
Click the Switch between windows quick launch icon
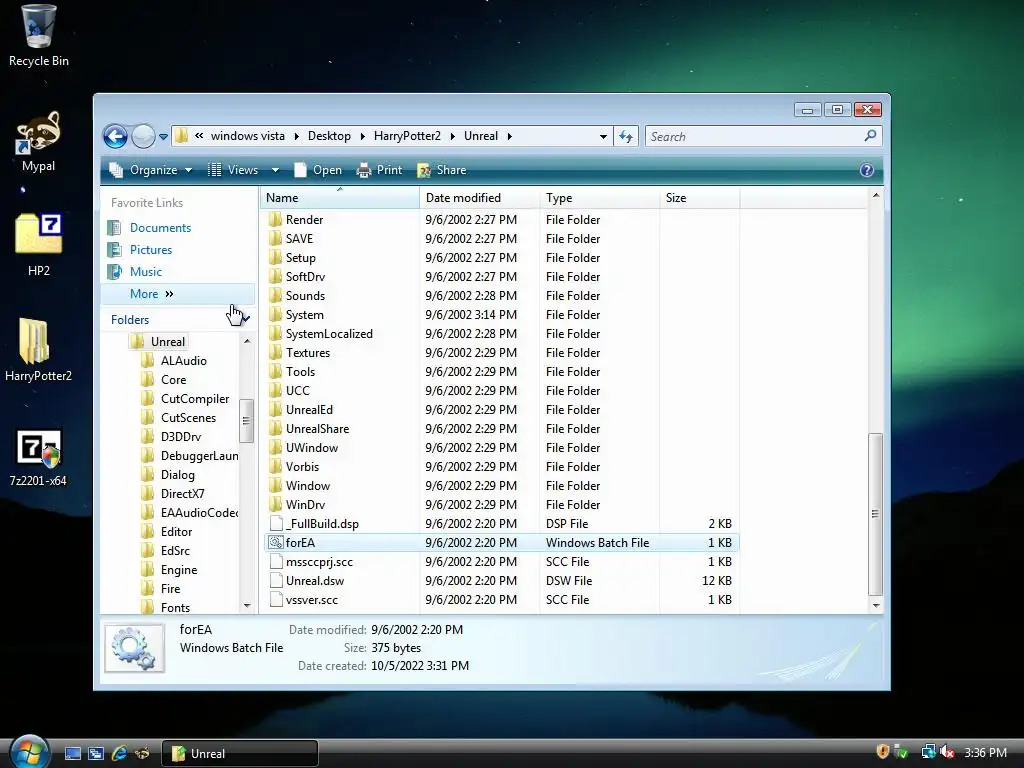pos(96,754)
